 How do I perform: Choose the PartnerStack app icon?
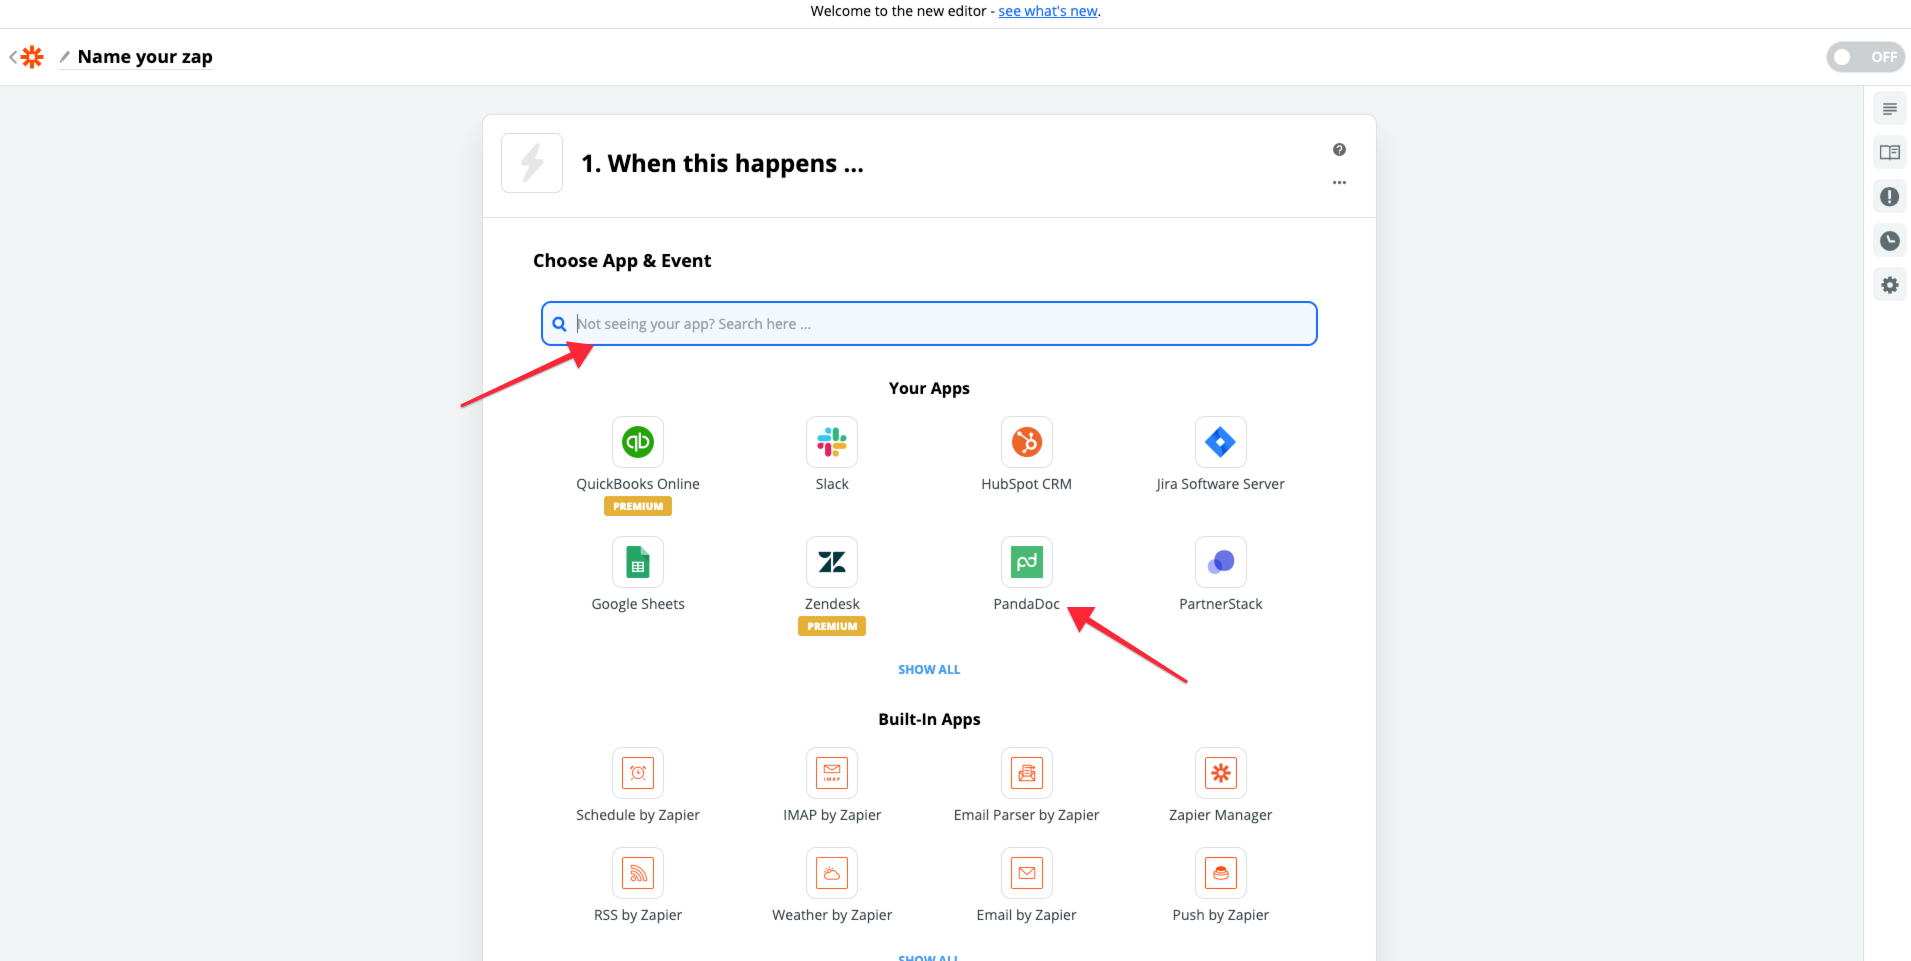(1221, 562)
